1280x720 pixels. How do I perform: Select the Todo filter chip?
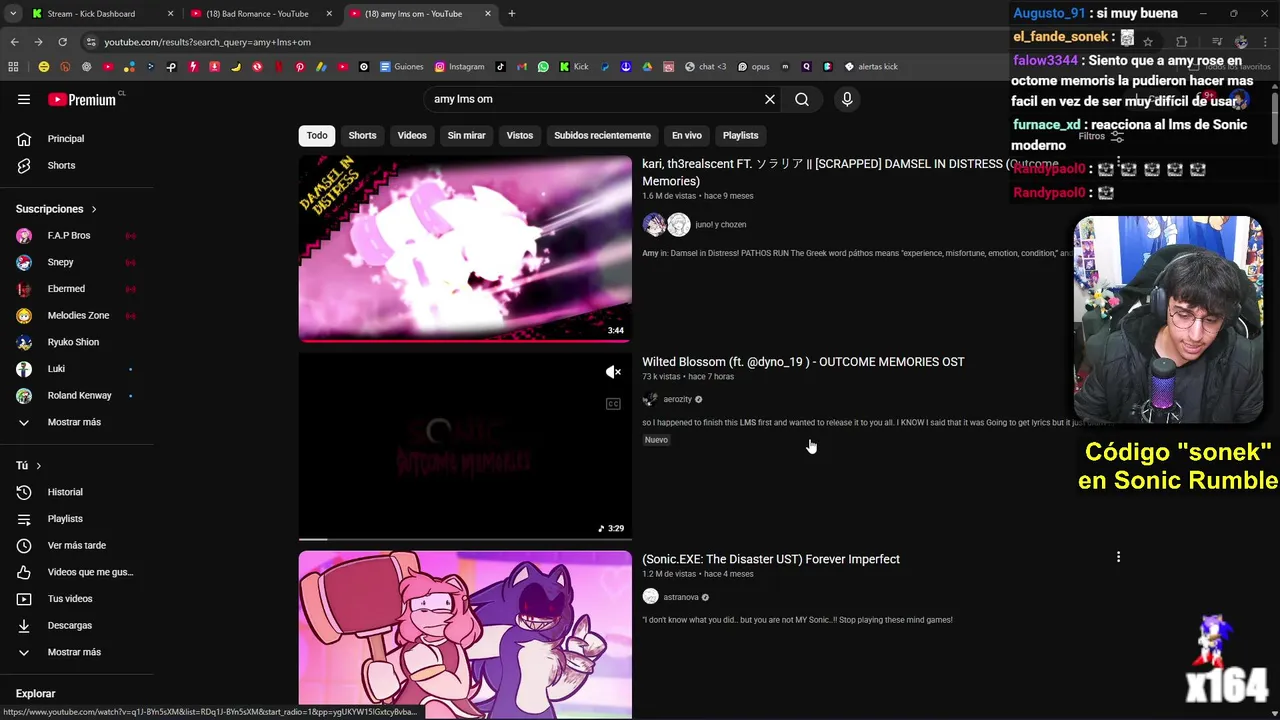click(317, 135)
